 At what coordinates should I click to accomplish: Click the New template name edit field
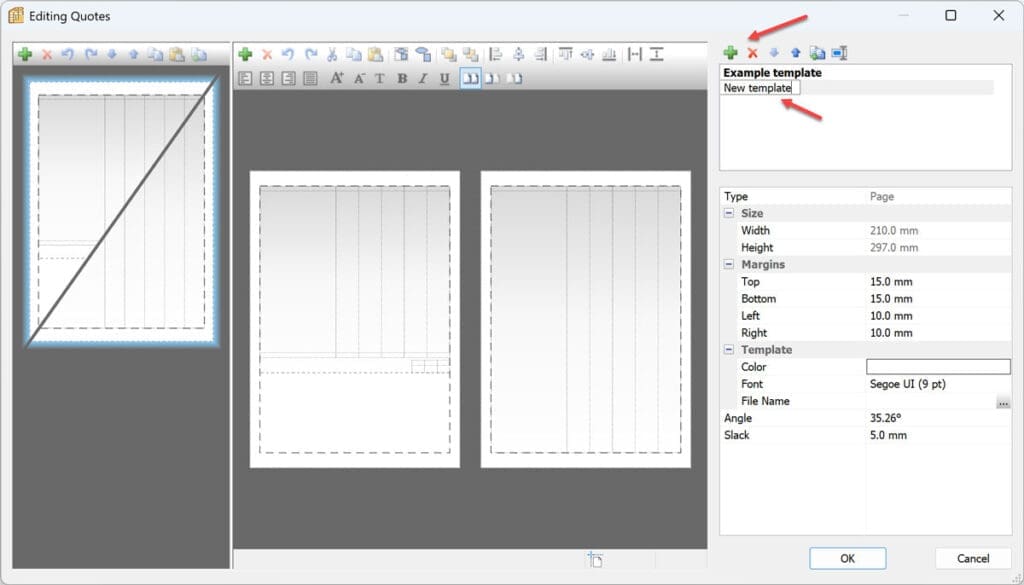pyautogui.click(x=761, y=87)
